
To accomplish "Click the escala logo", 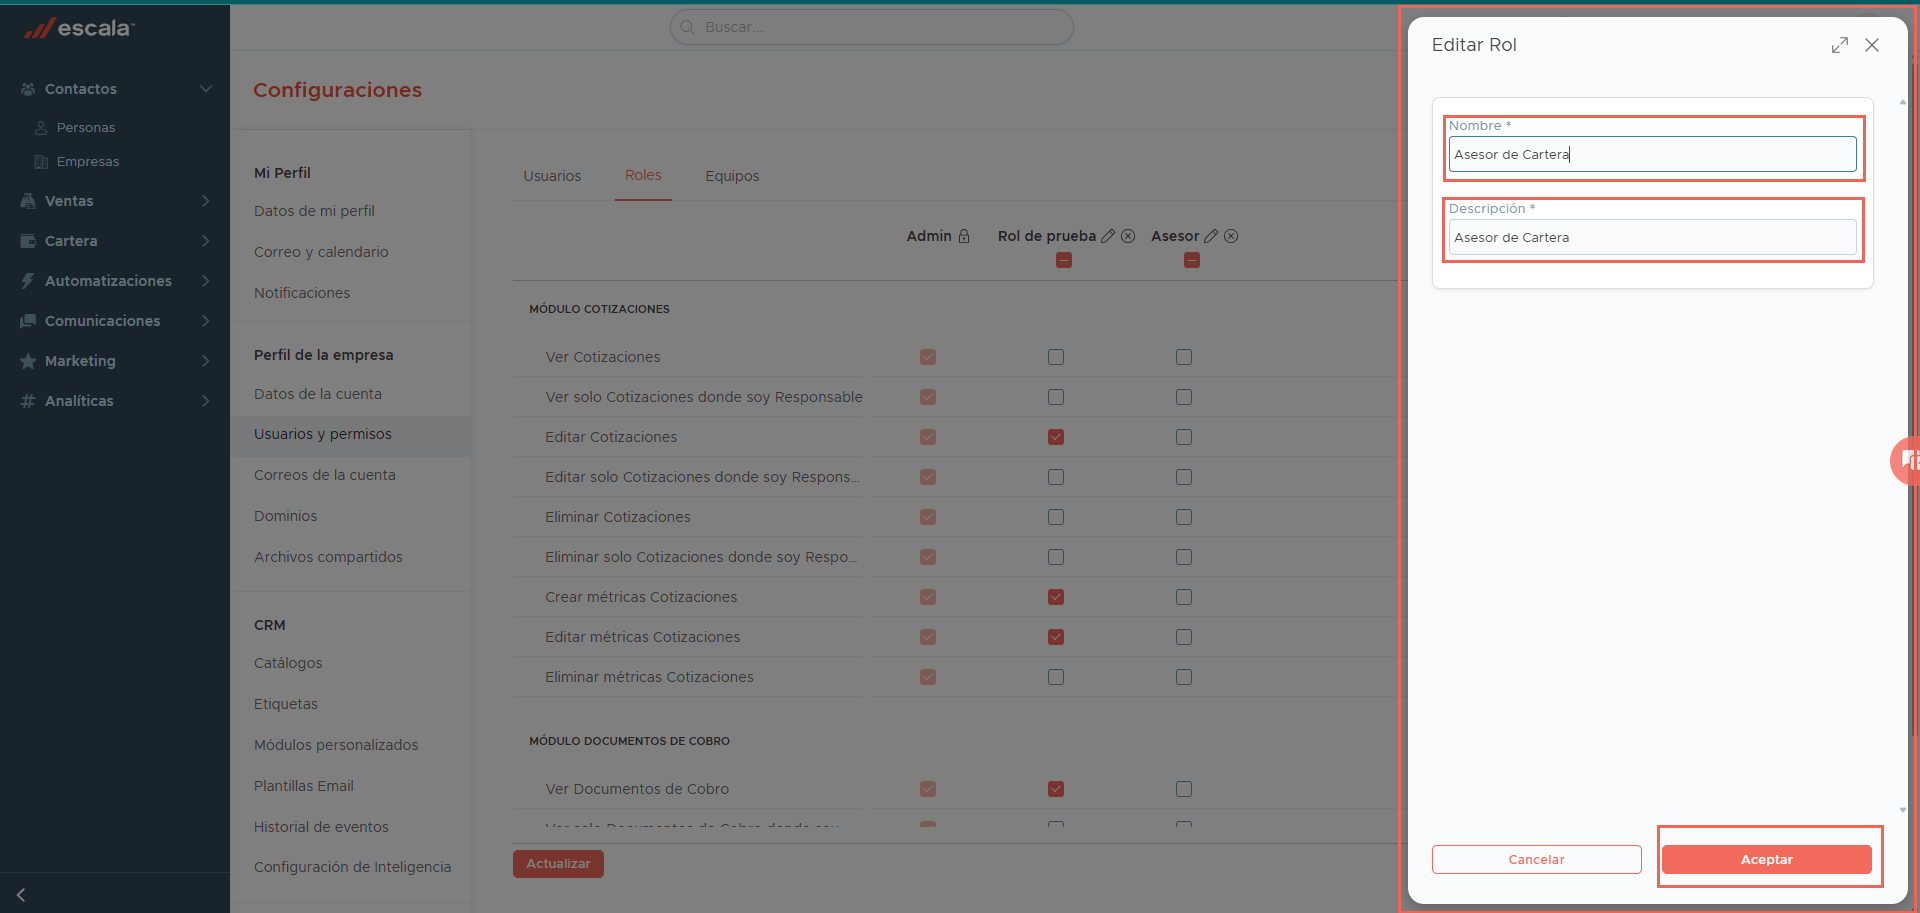I will [80, 28].
